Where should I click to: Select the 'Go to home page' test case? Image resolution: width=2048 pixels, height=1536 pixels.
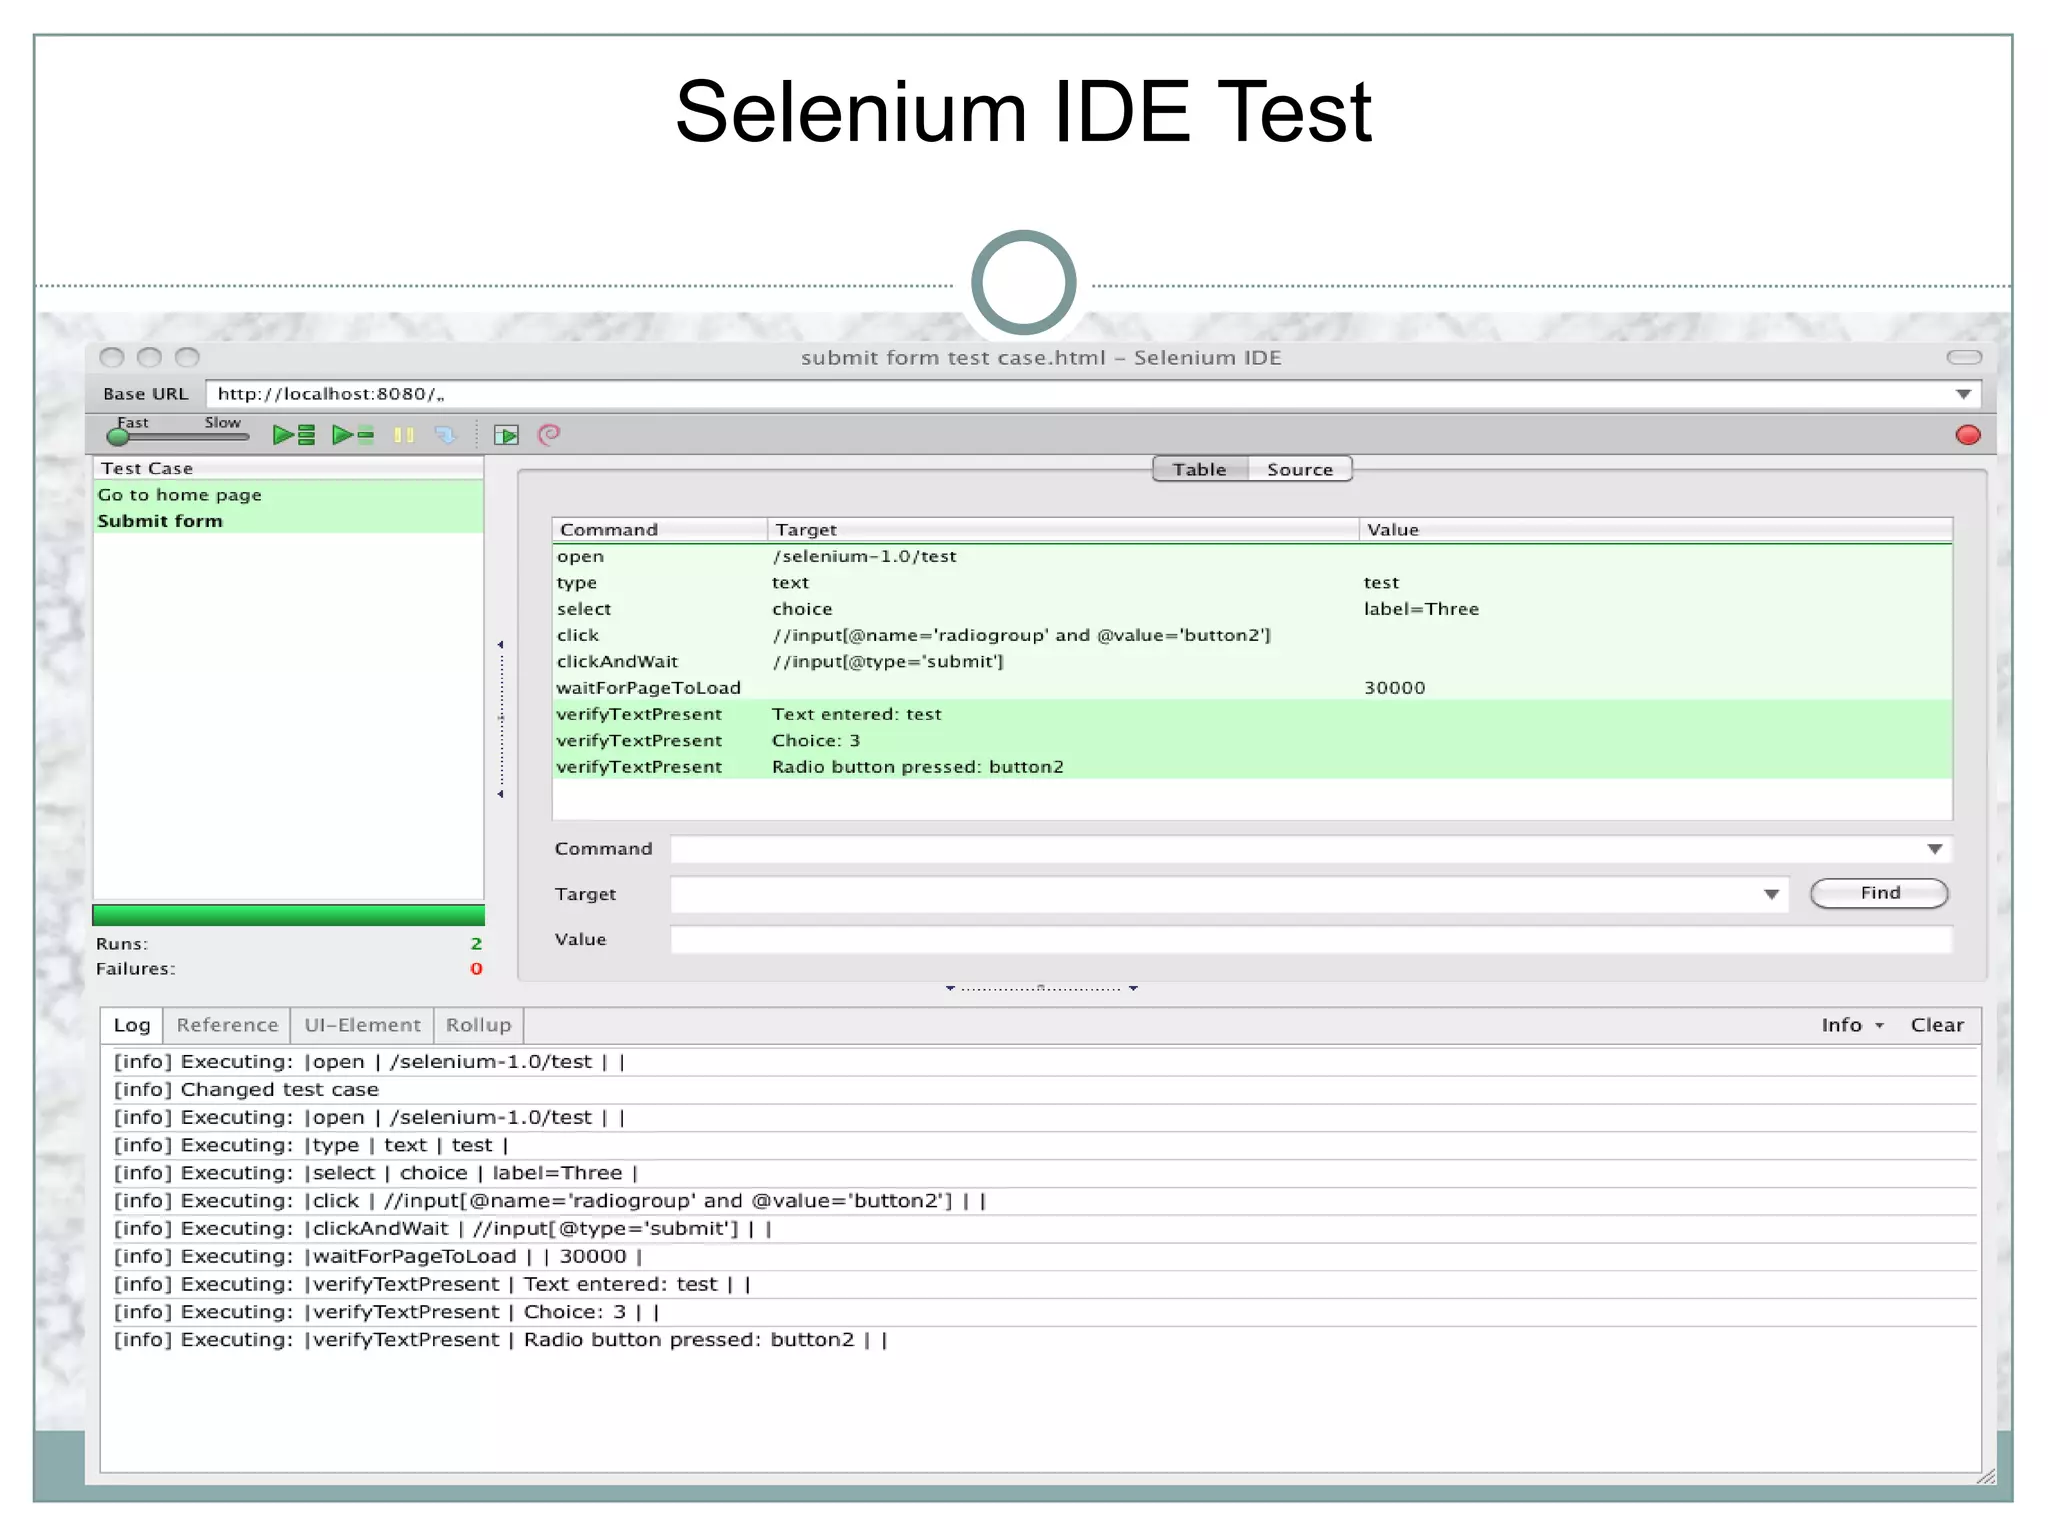point(180,495)
